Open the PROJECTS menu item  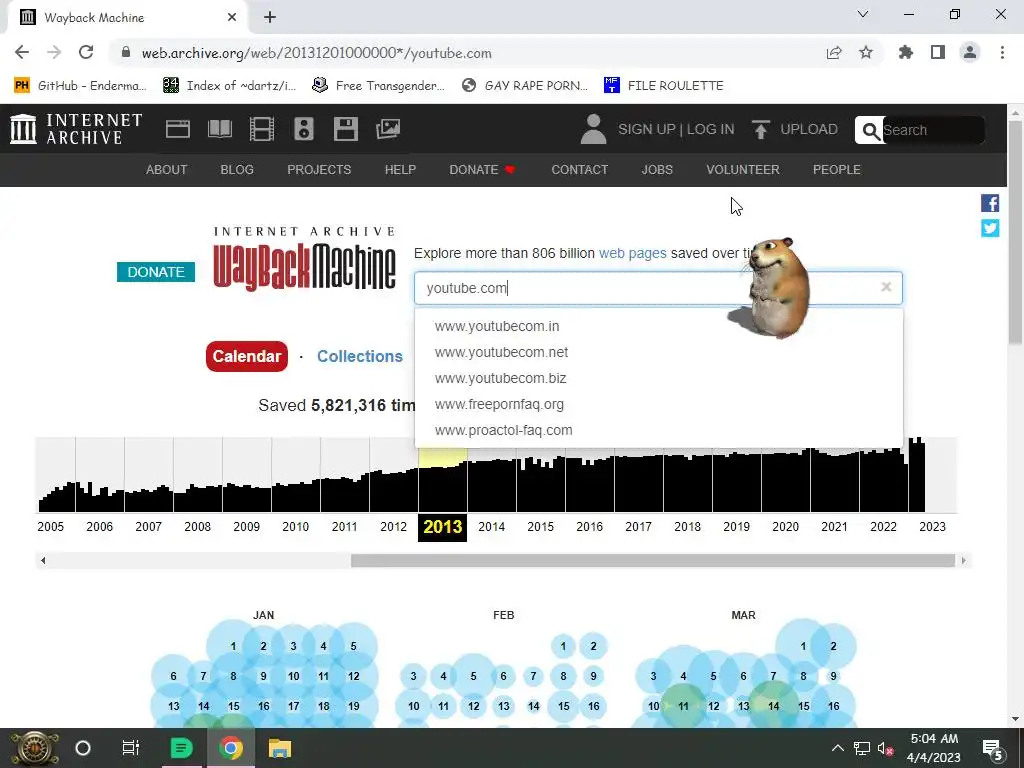coord(319,170)
